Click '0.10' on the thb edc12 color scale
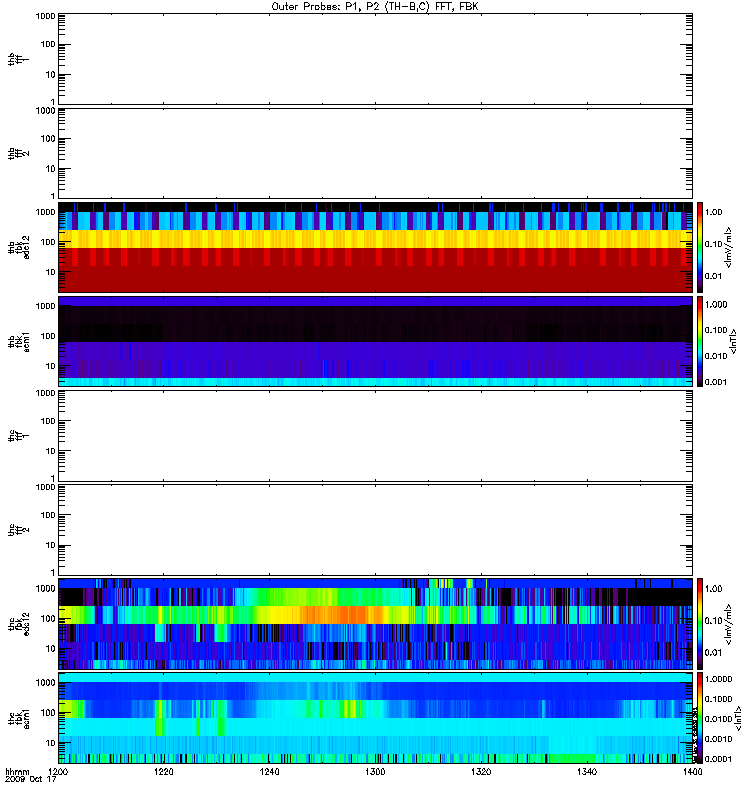 [x=713, y=244]
